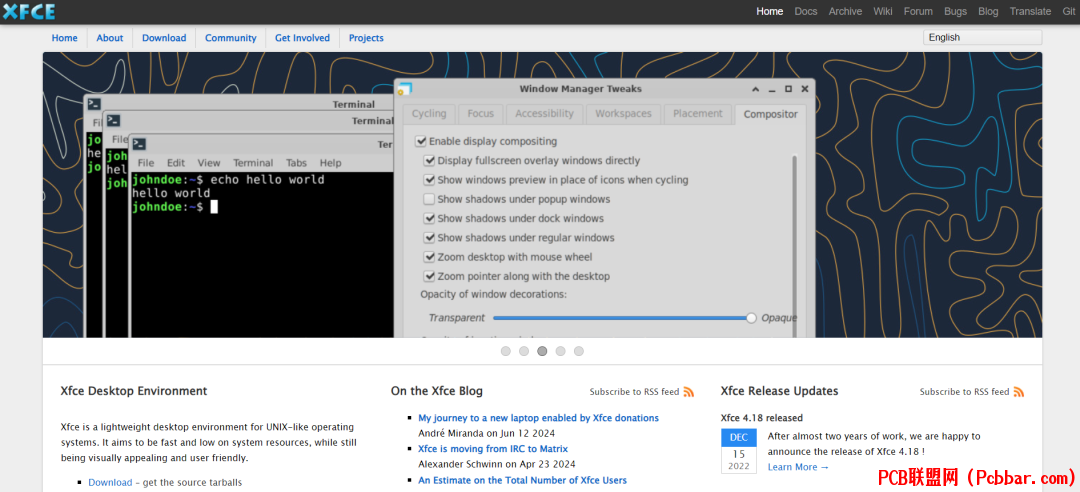This screenshot has height=492, width=1080.
Task: Open Archive in the dark top bar
Action: (x=845, y=11)
